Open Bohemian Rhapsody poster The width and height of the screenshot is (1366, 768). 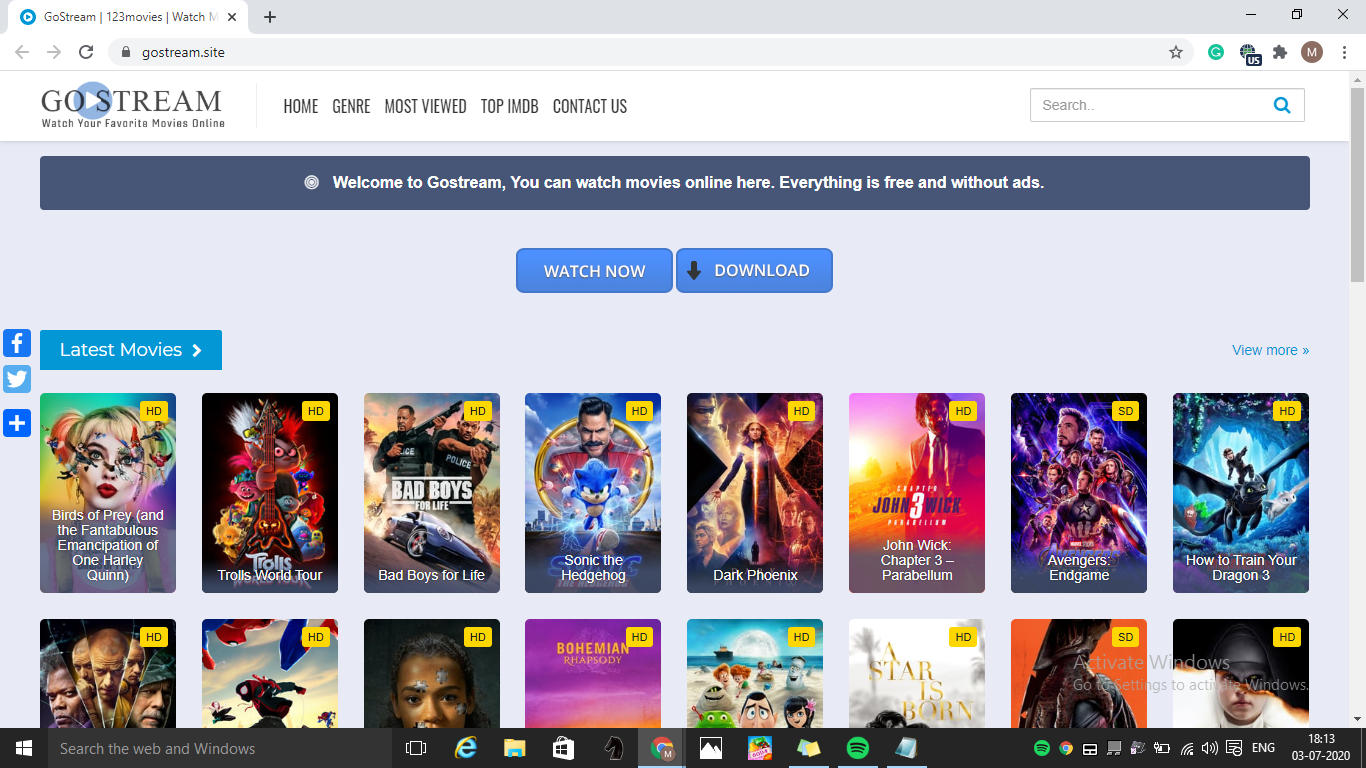pyautogui.click(x=593, y=673)
